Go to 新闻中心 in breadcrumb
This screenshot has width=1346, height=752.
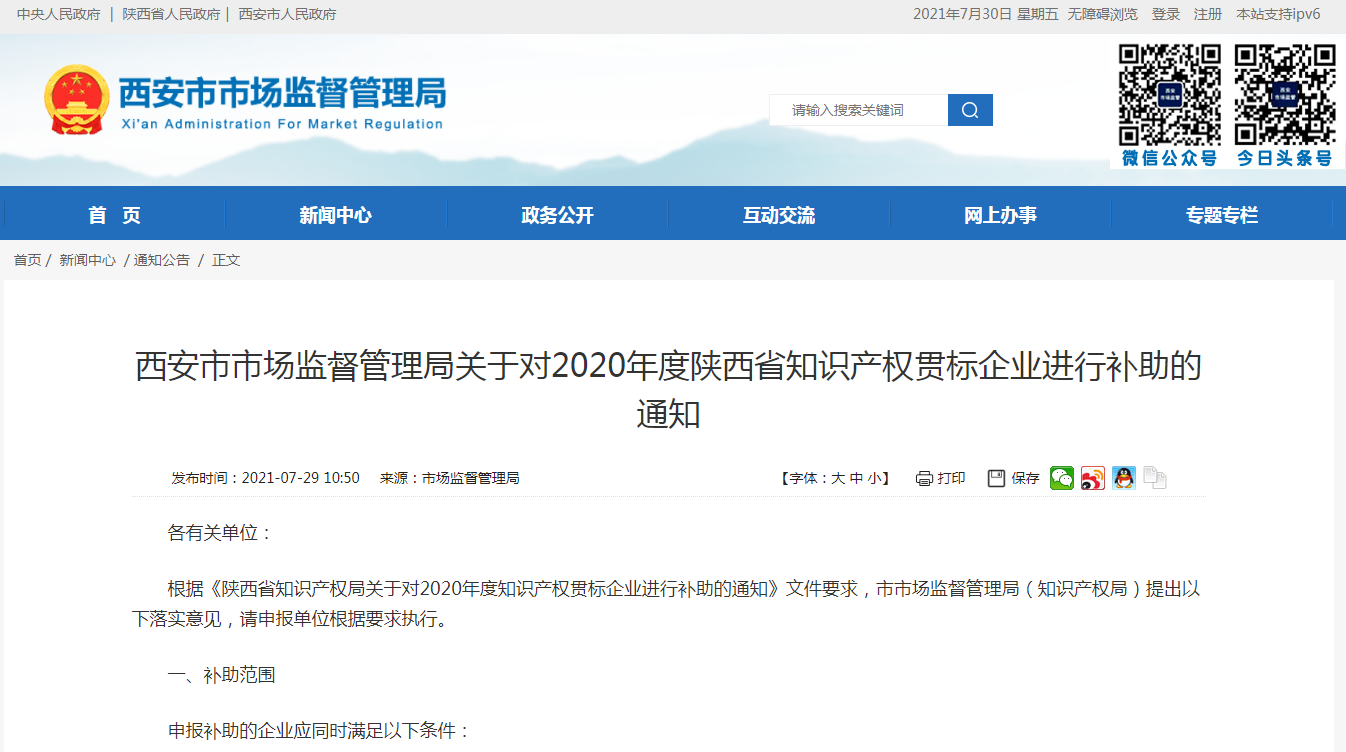87,260
